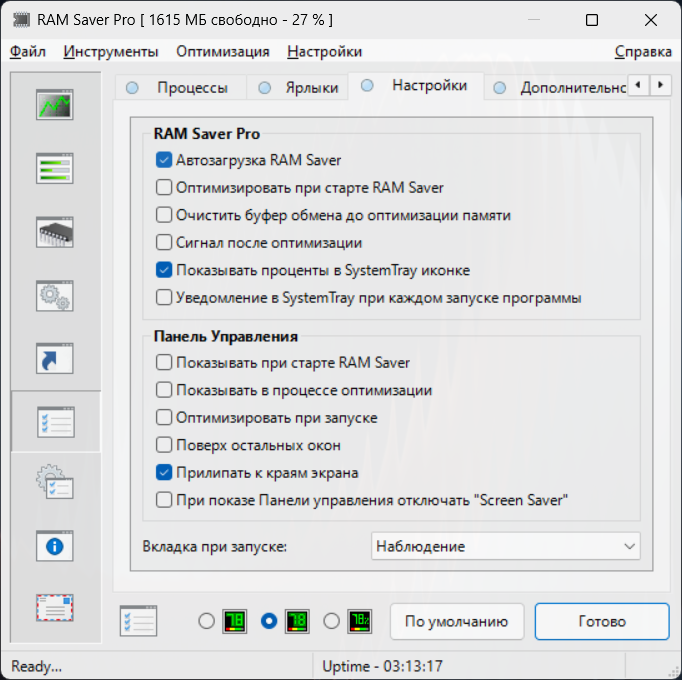Open the blue info sidebar icon
682x680 pixels.
click(55, 546)
